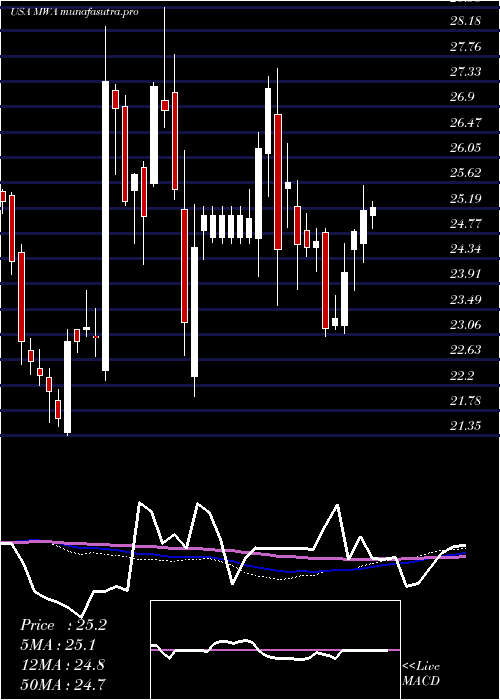Click the 12MA : 24.8 readout

62,665
